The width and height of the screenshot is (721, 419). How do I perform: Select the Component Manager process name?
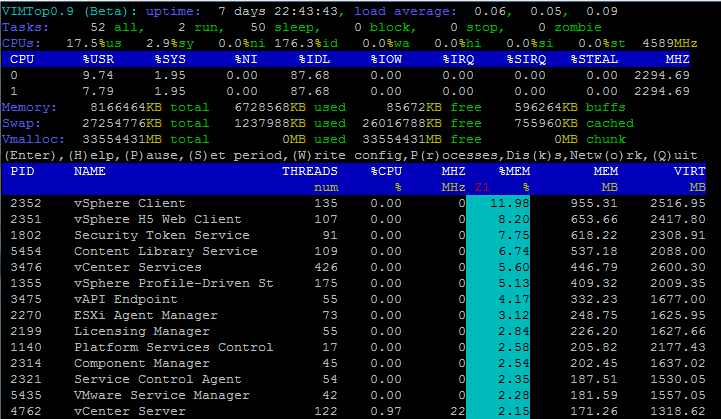pos(142,363)
